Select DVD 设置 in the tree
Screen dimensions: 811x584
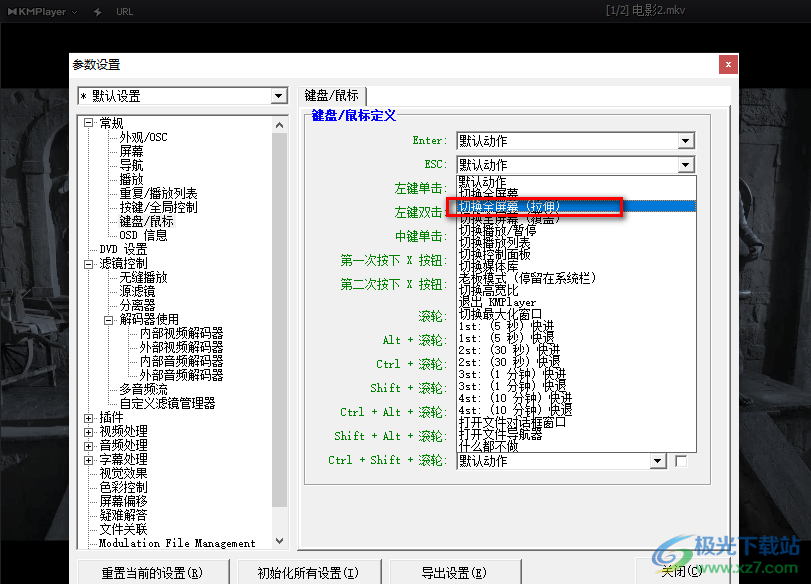point(123,249)
